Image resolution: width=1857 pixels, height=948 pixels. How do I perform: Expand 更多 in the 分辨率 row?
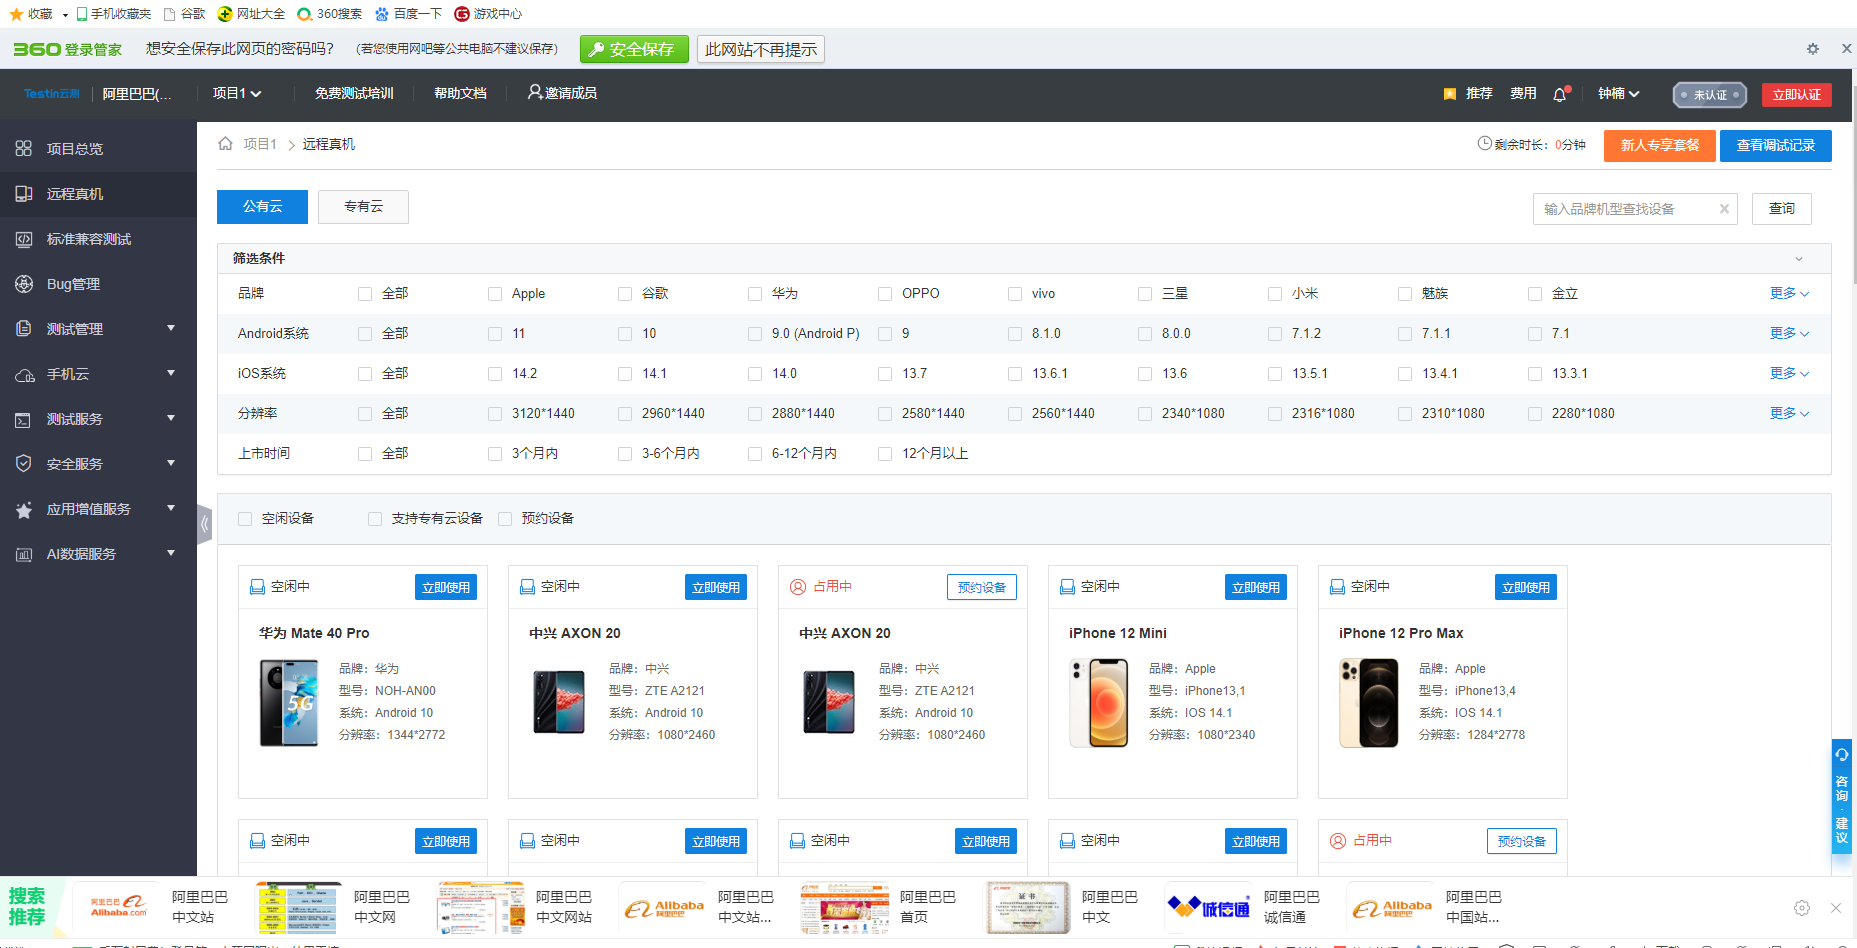[1789, 413]
